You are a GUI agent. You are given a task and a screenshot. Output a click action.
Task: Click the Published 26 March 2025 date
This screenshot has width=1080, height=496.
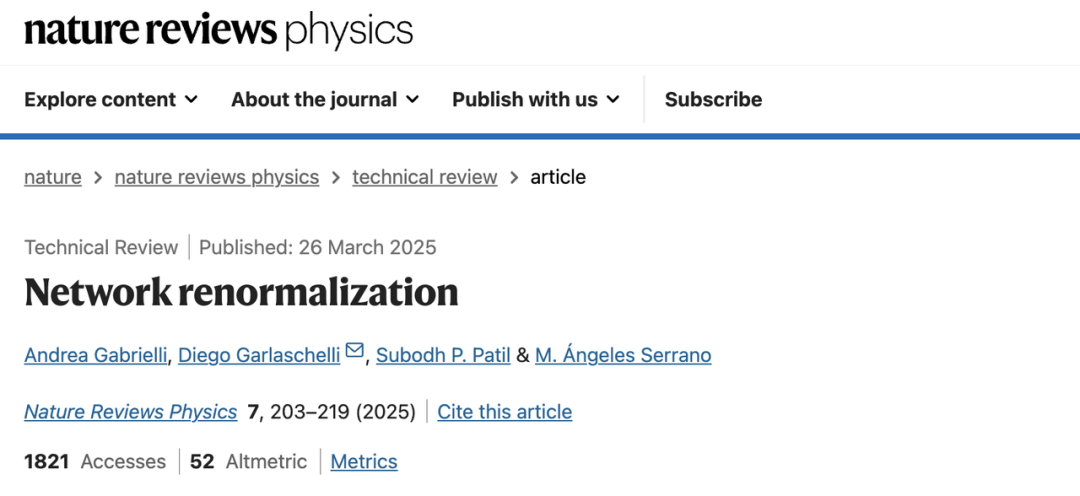[318, 247]
